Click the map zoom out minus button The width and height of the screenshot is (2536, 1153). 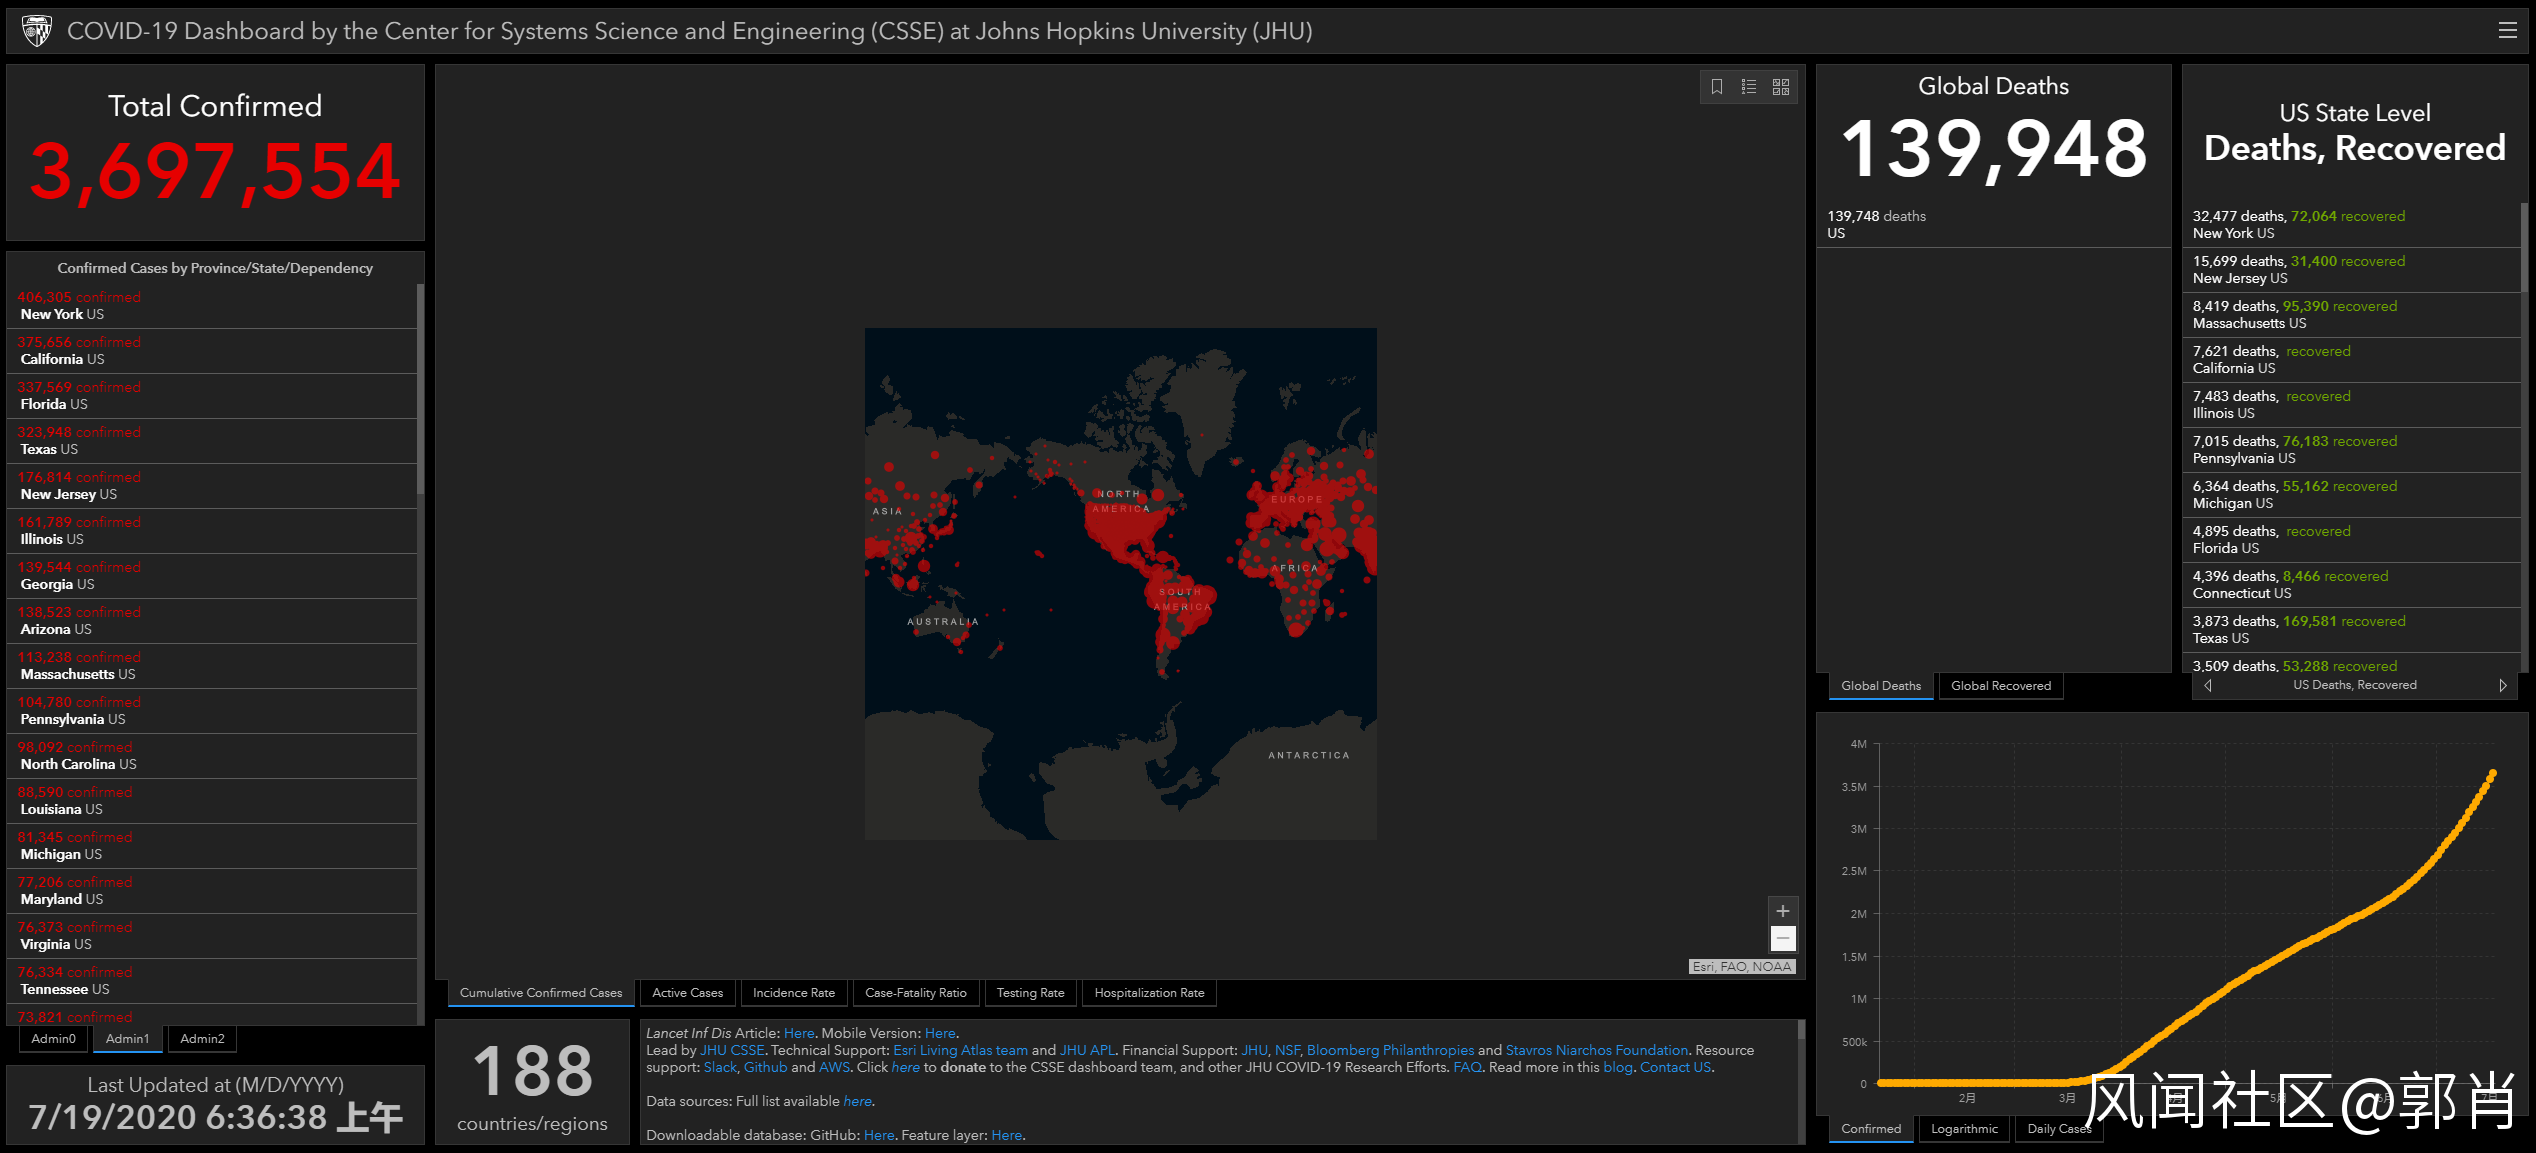pos(1782,938)
